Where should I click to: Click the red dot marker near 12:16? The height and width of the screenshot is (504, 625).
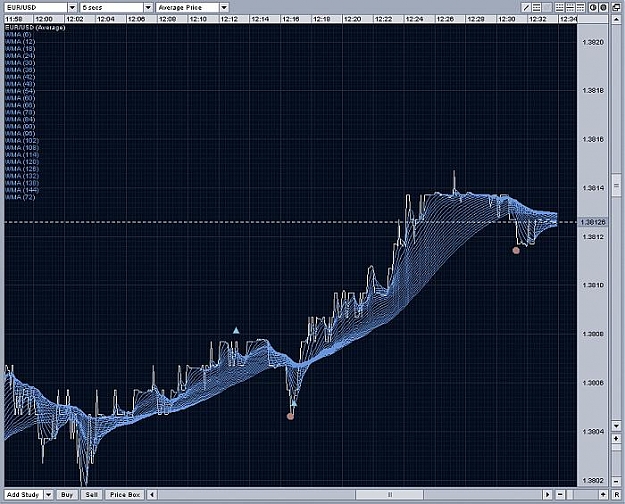pos(290,416)
